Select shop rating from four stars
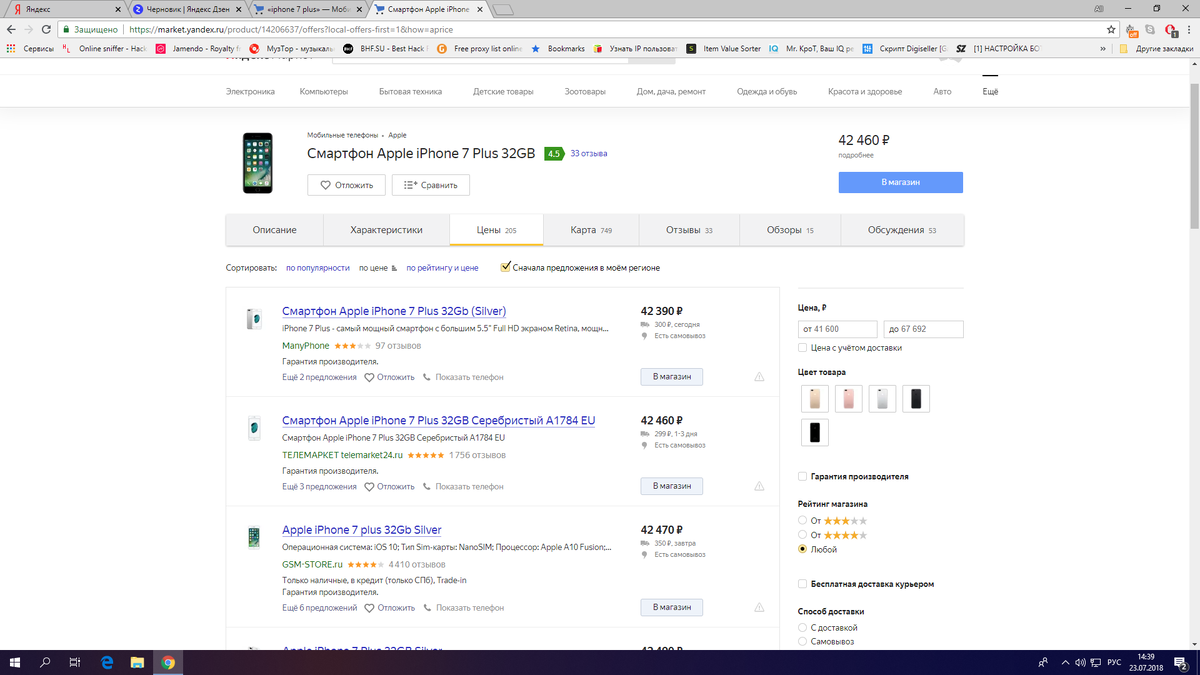This screenshot has width=1200, height=675. pyautogui.click(x=802, y=535)
